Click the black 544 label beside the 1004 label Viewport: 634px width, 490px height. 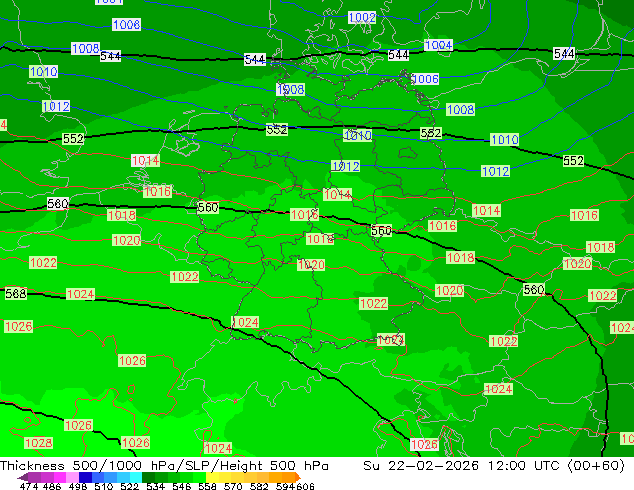[398, 55]
